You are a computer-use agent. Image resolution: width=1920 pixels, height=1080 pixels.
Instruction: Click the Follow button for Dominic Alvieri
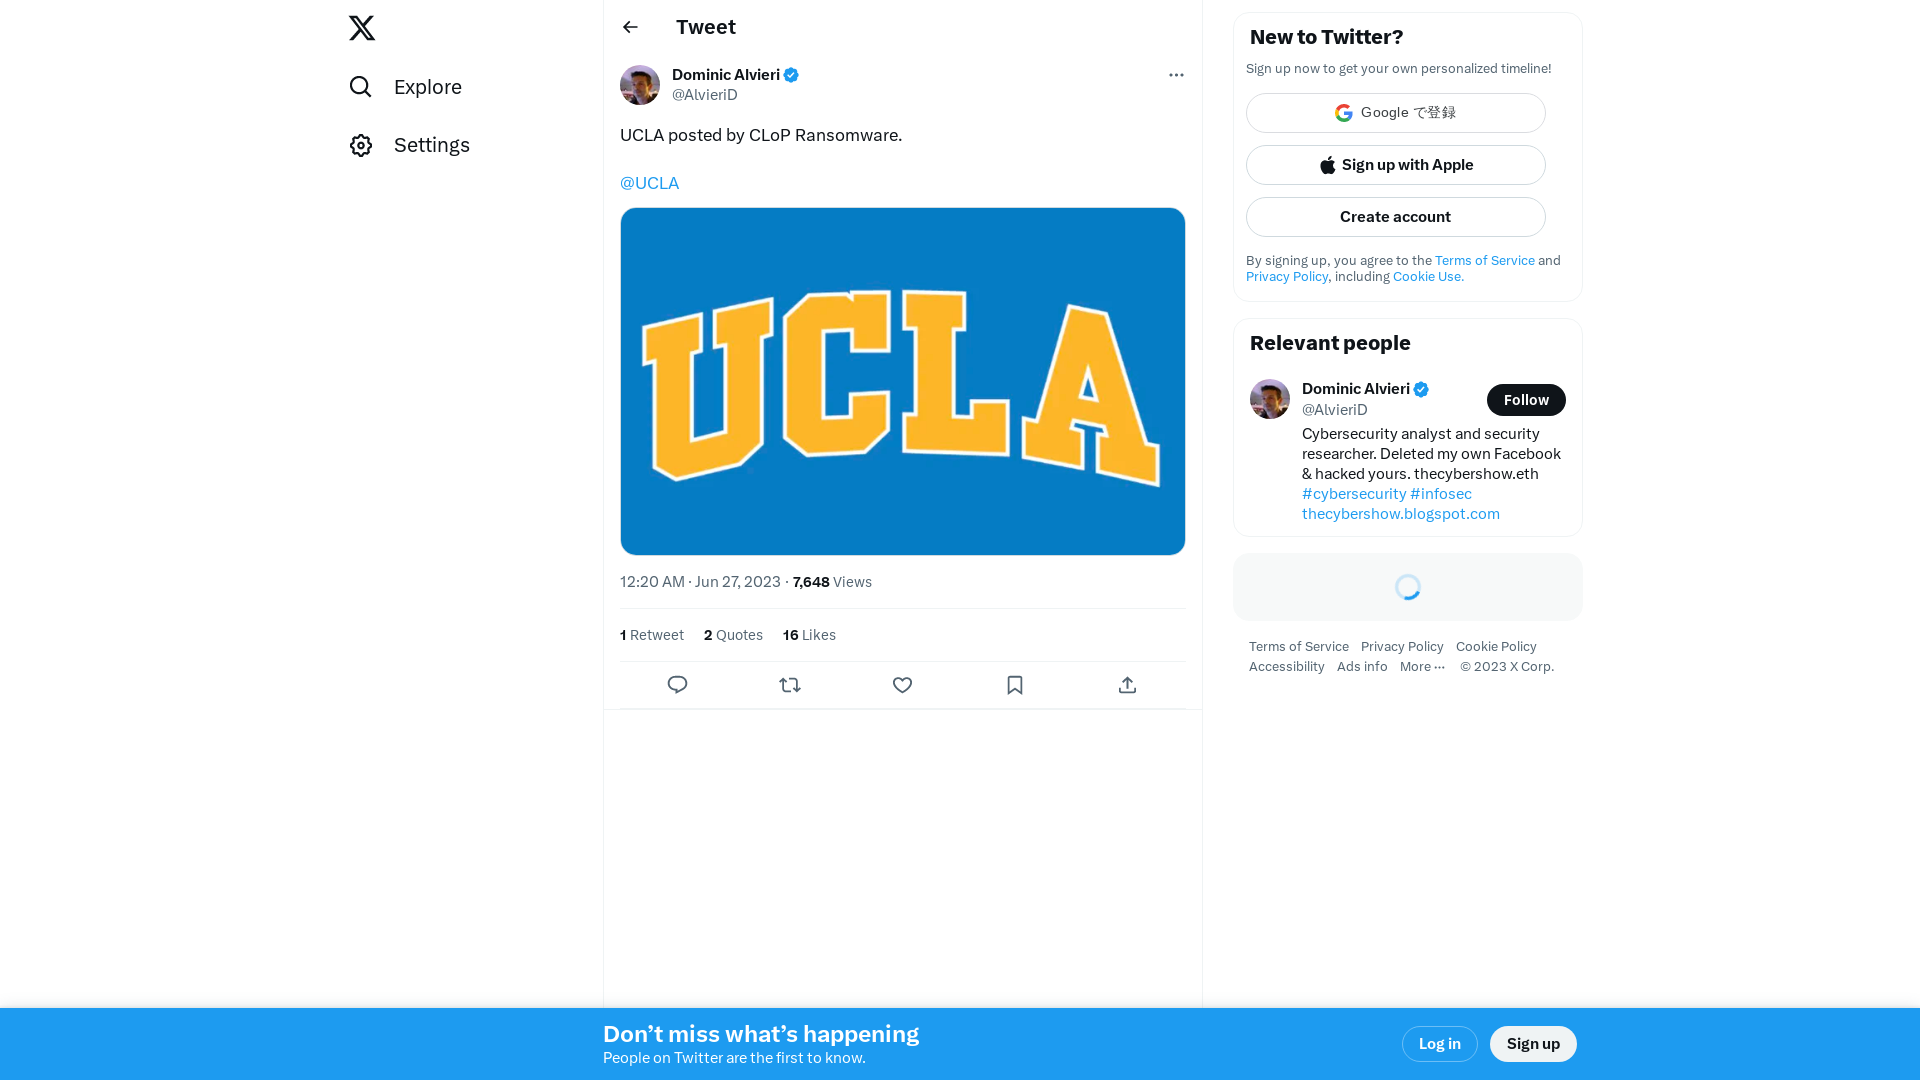(1526, 400)
